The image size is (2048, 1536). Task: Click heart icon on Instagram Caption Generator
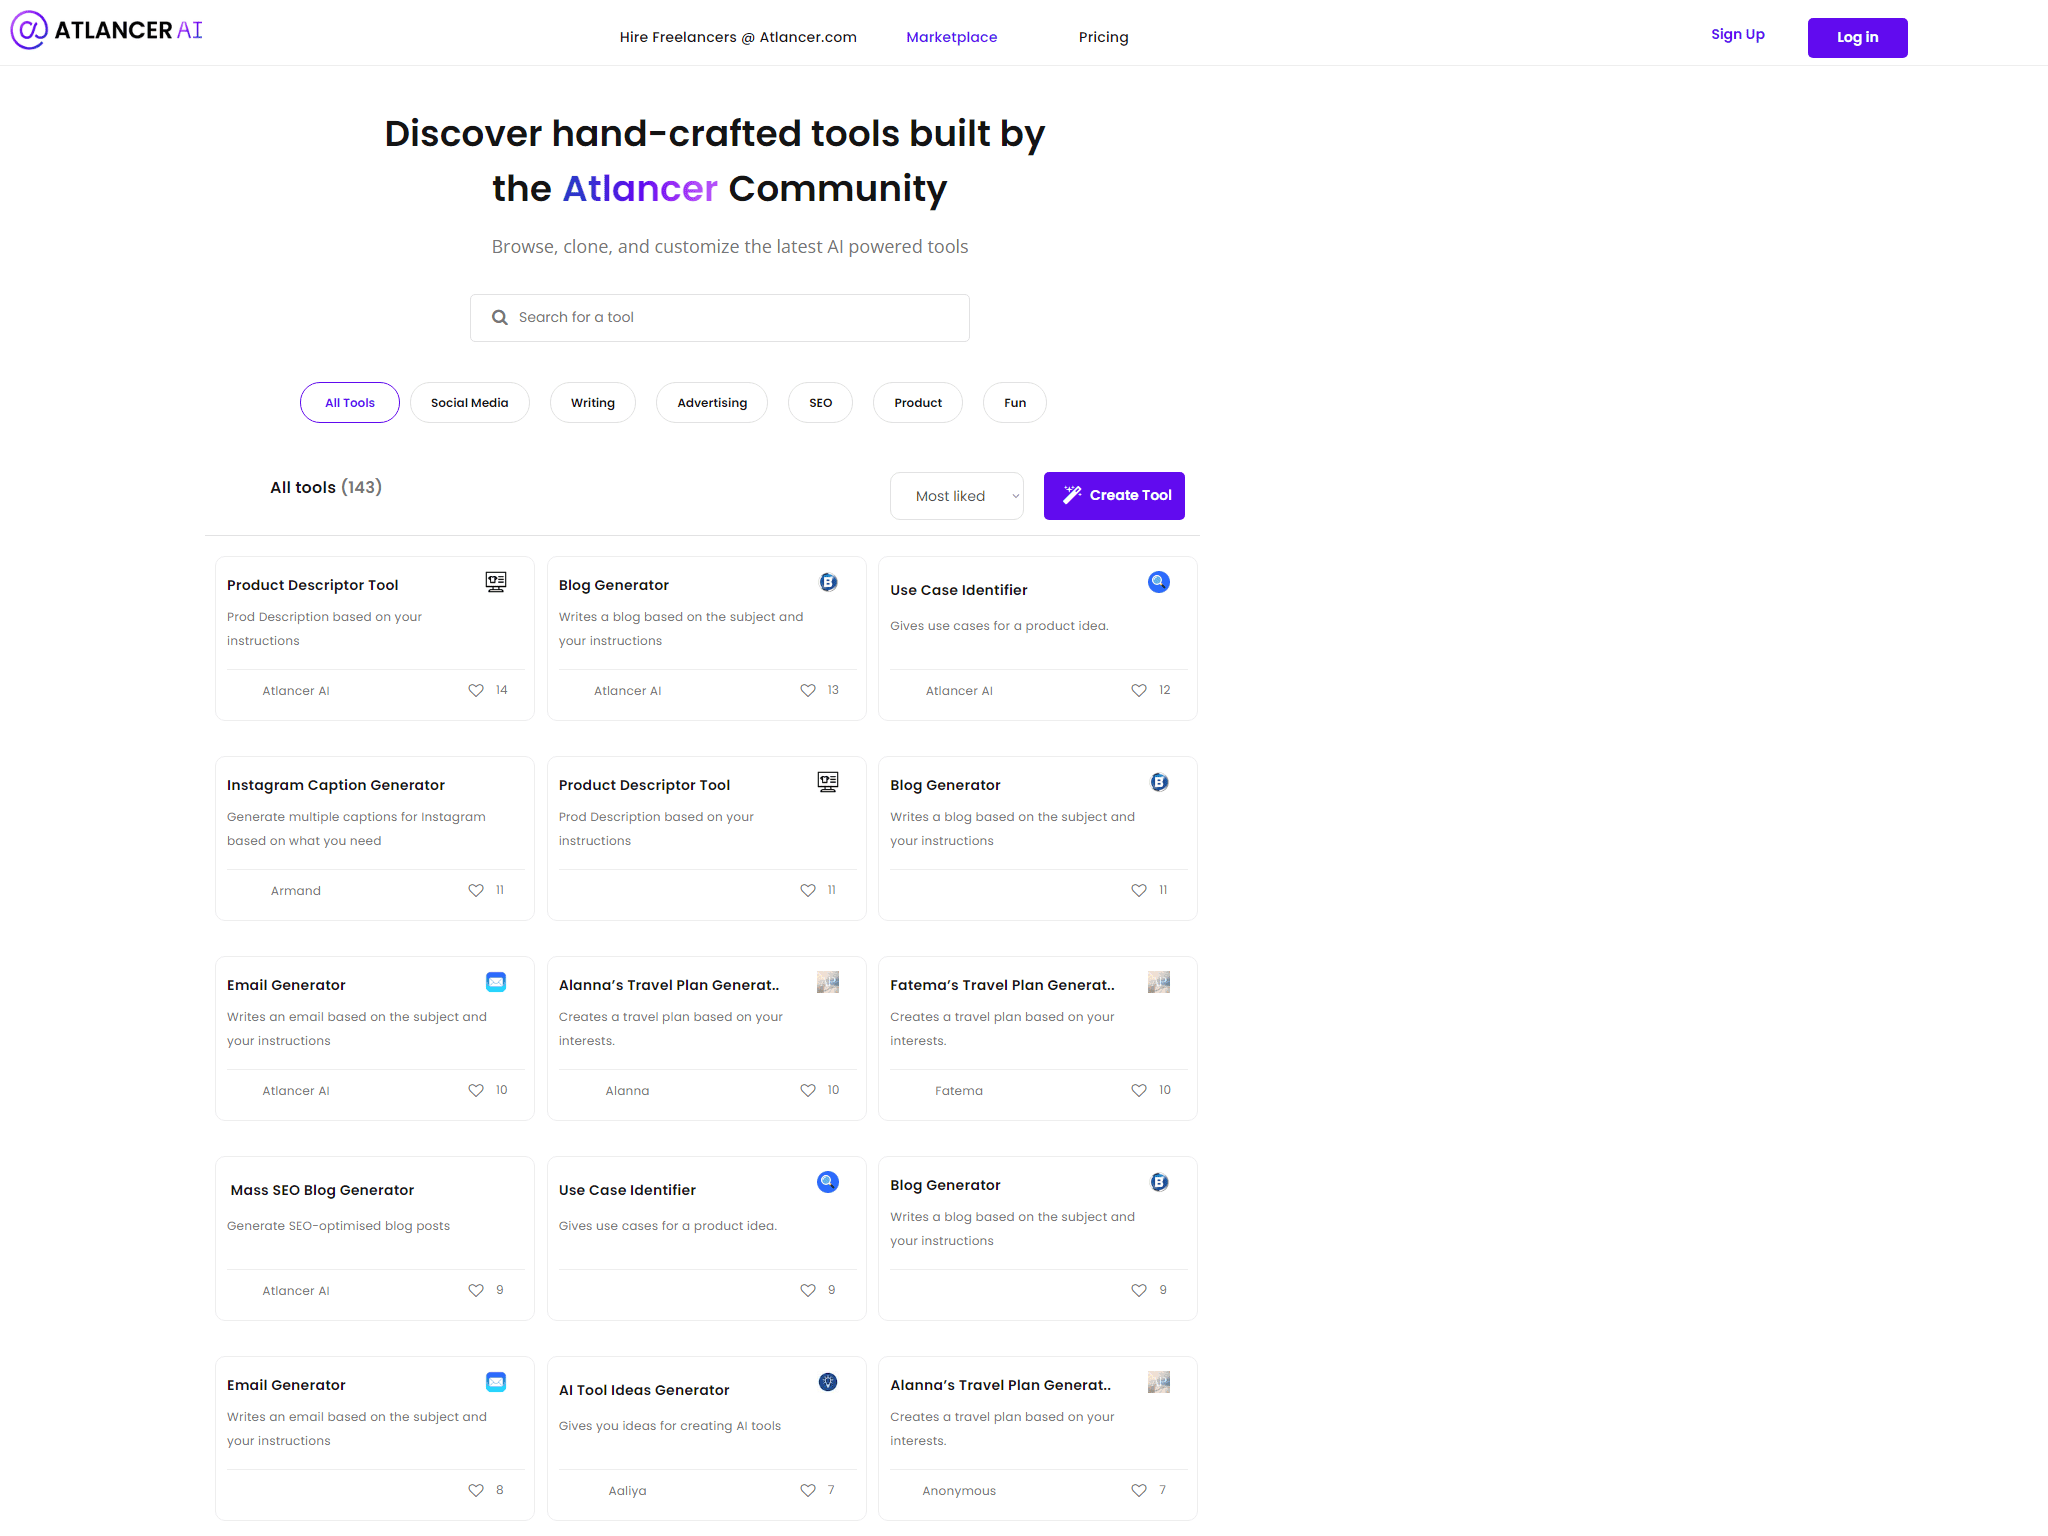[x=476, y=891]
